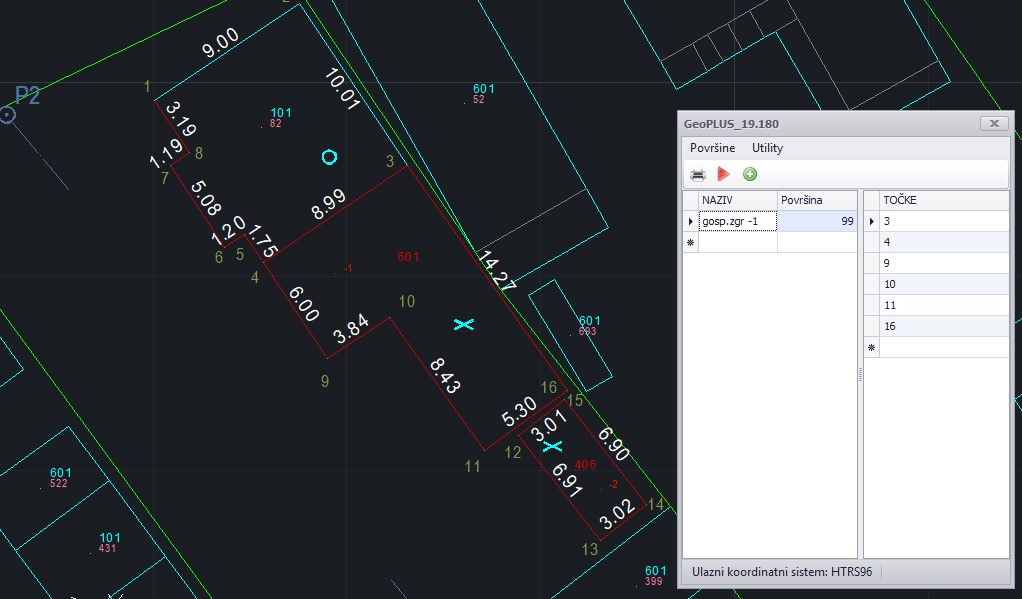Click point number 13 in drawing
The height and width of the screenshot is (599, 1022).
(590, 549)
